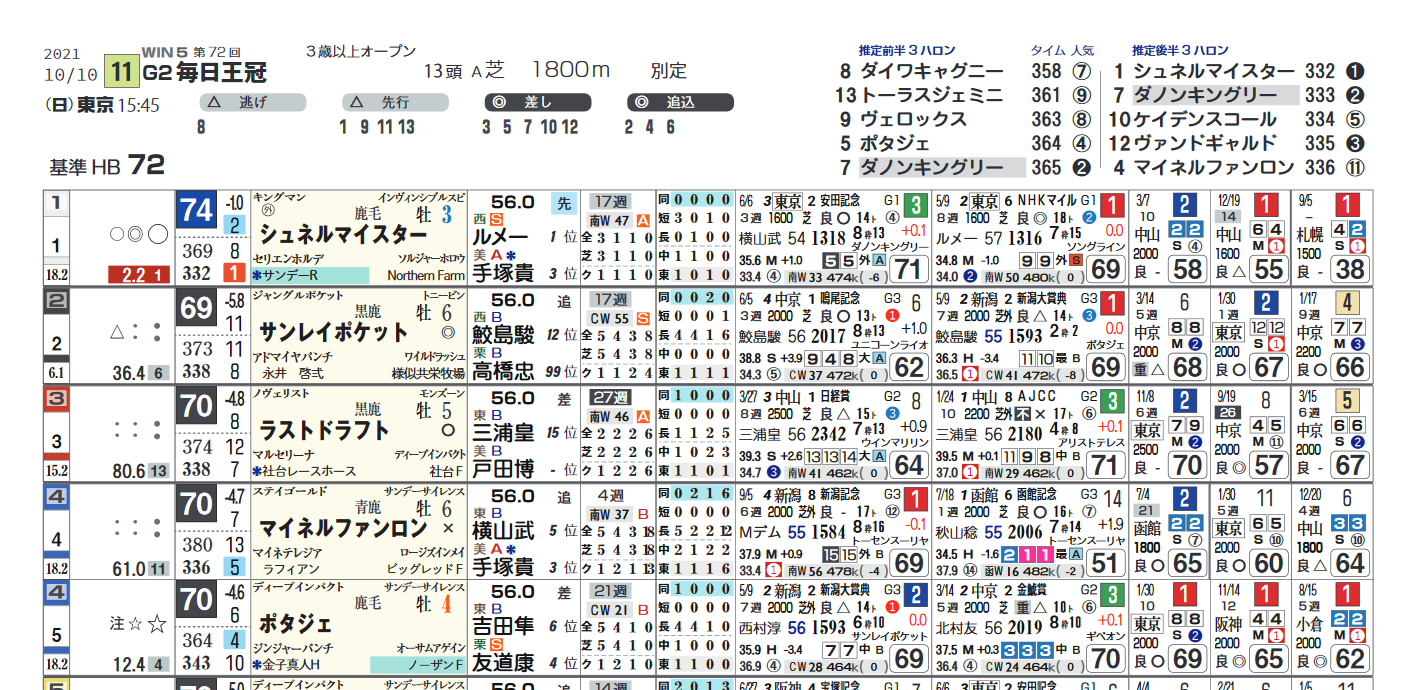Click the green race number 11 badge

click(x=122, y=73)
